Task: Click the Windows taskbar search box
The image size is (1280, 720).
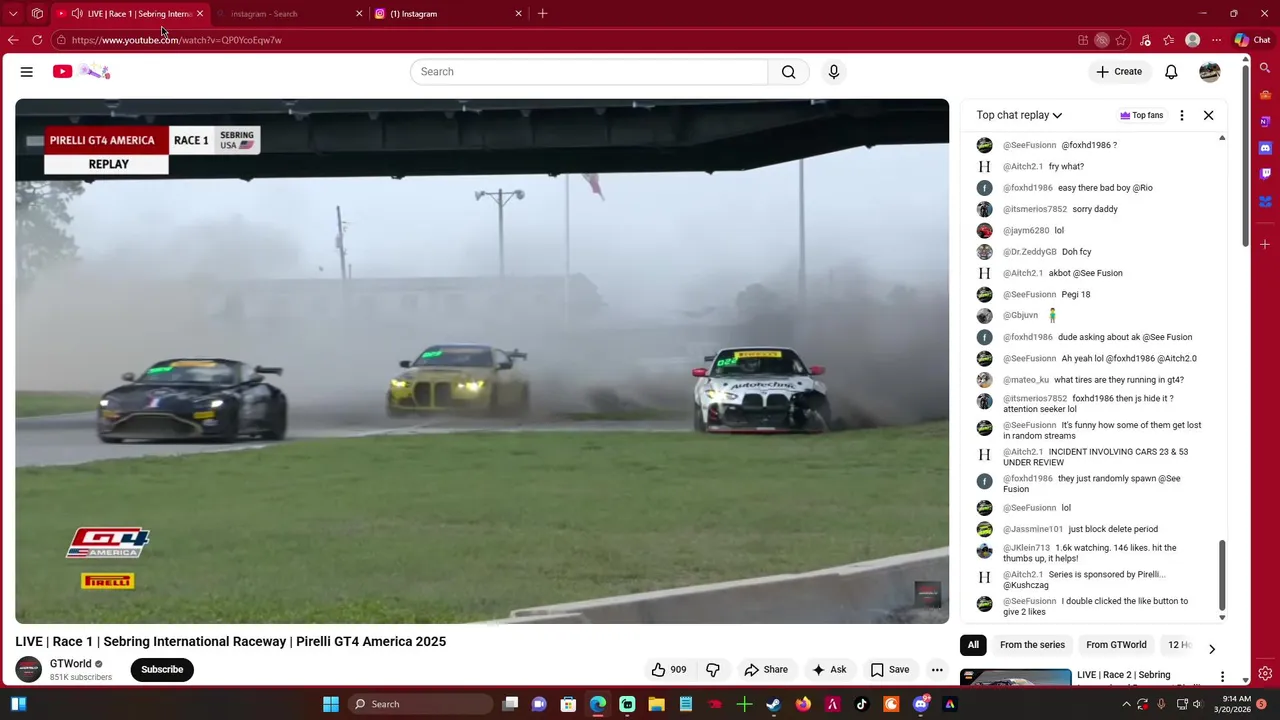Action: click(x=420, y=704)
